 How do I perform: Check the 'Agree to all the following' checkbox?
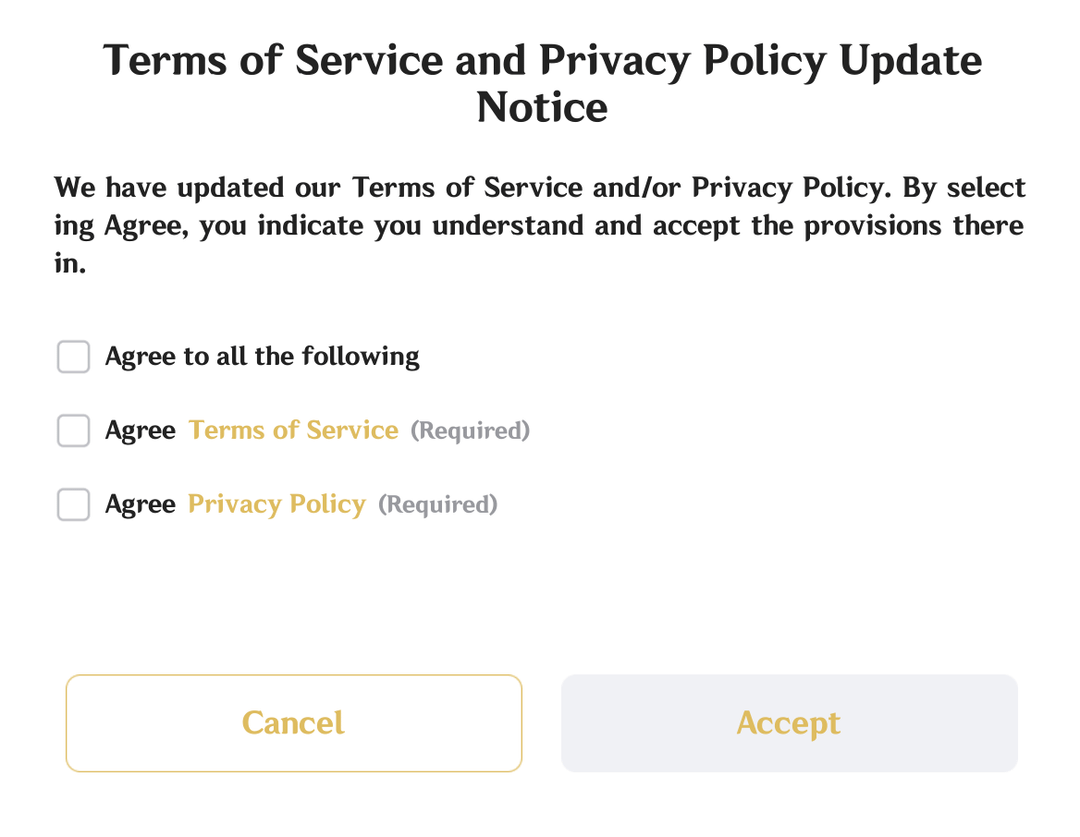click(x=73, y=357)
